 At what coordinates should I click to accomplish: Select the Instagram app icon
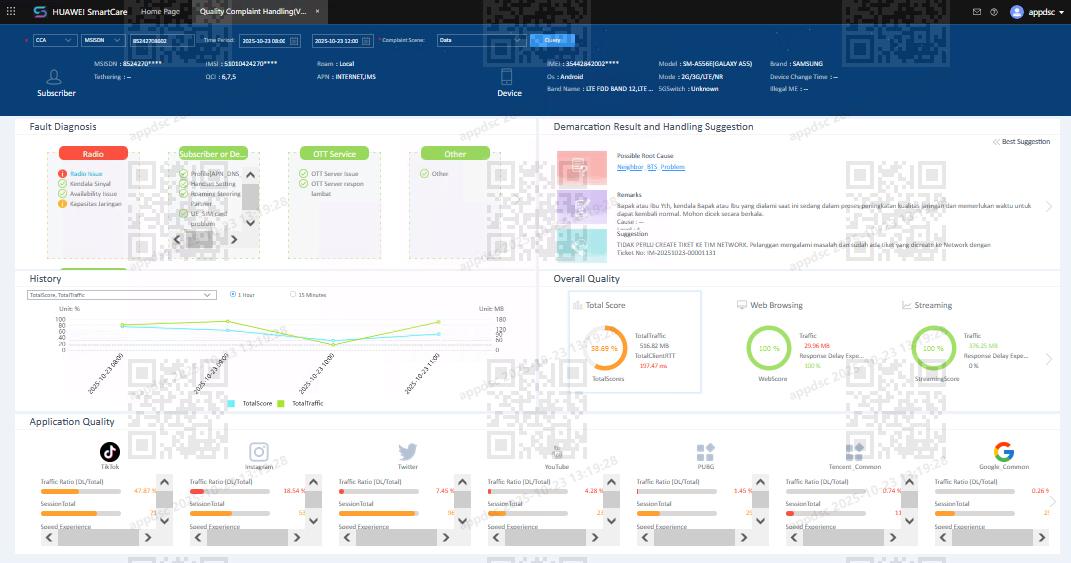[x=259, y=452]
